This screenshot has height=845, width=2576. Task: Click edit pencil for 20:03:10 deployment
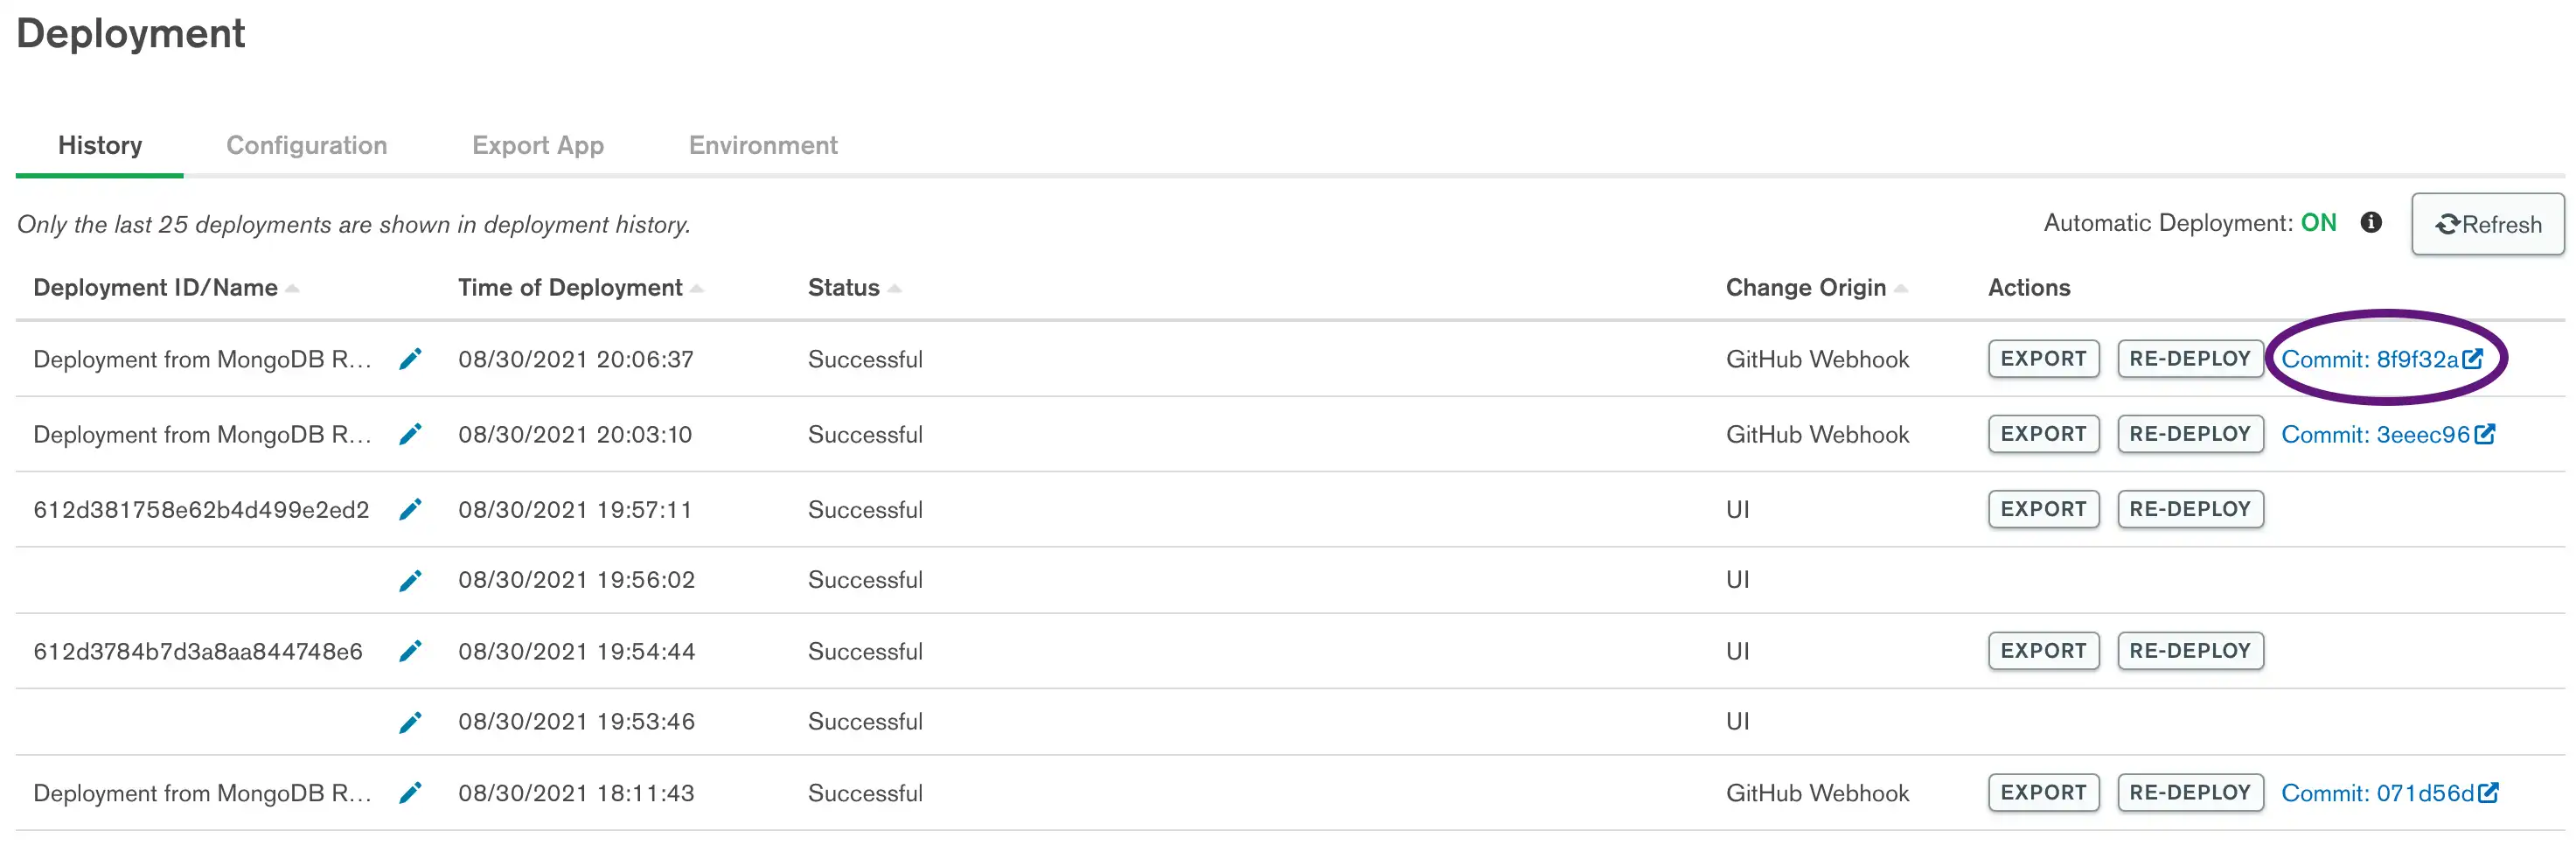pos(410,434)
